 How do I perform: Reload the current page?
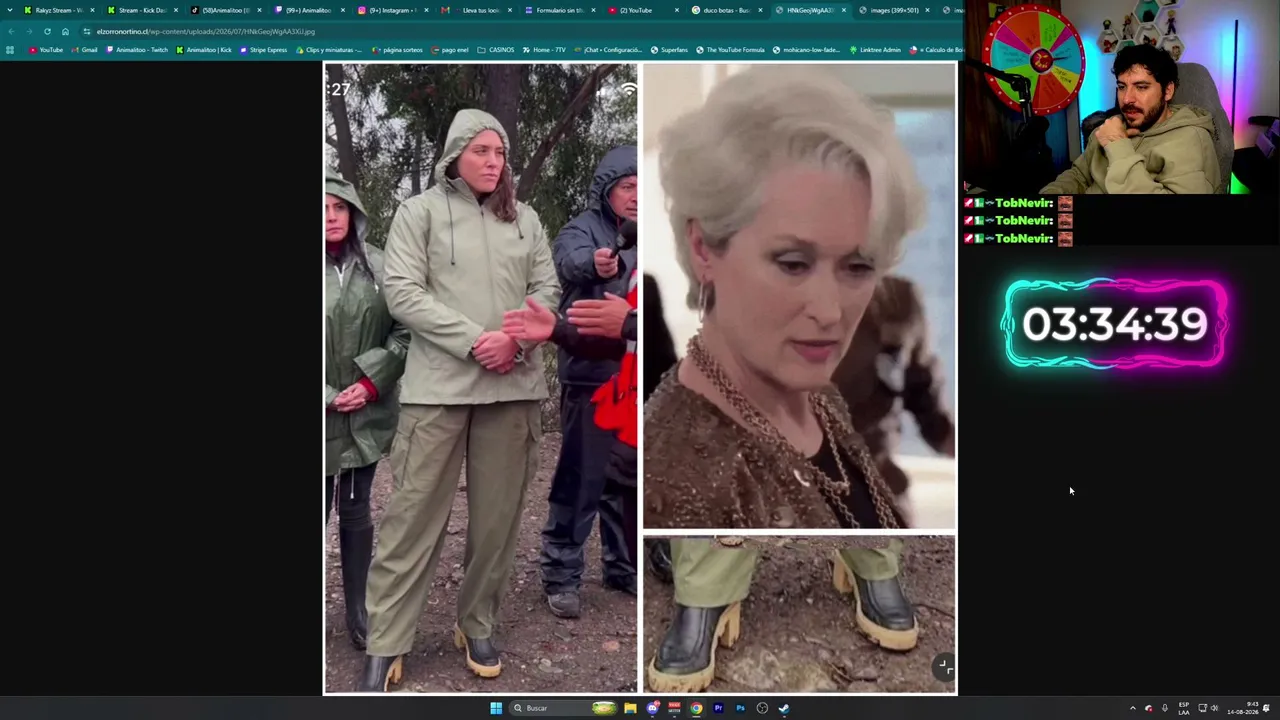[47, 31]
